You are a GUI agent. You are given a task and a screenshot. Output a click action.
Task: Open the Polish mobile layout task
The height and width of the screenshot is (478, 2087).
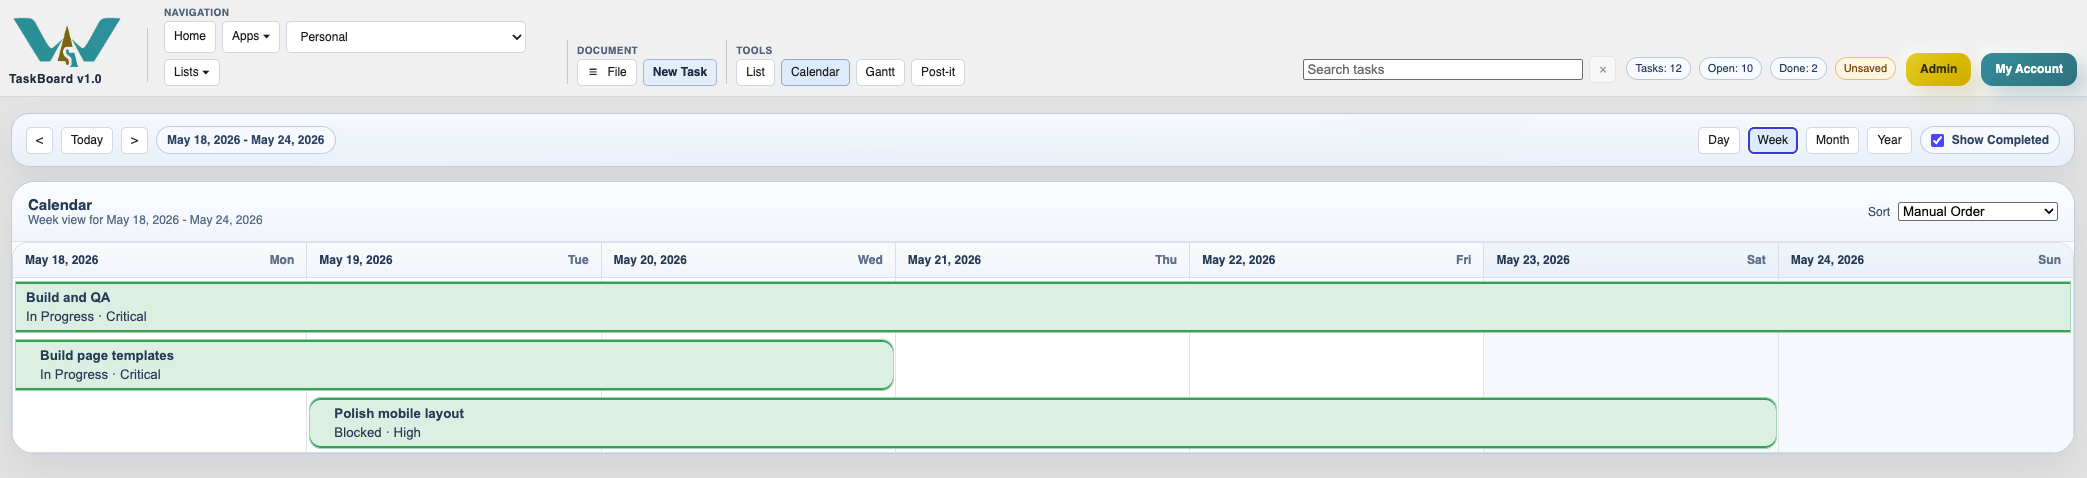(x=1043, y=423)
